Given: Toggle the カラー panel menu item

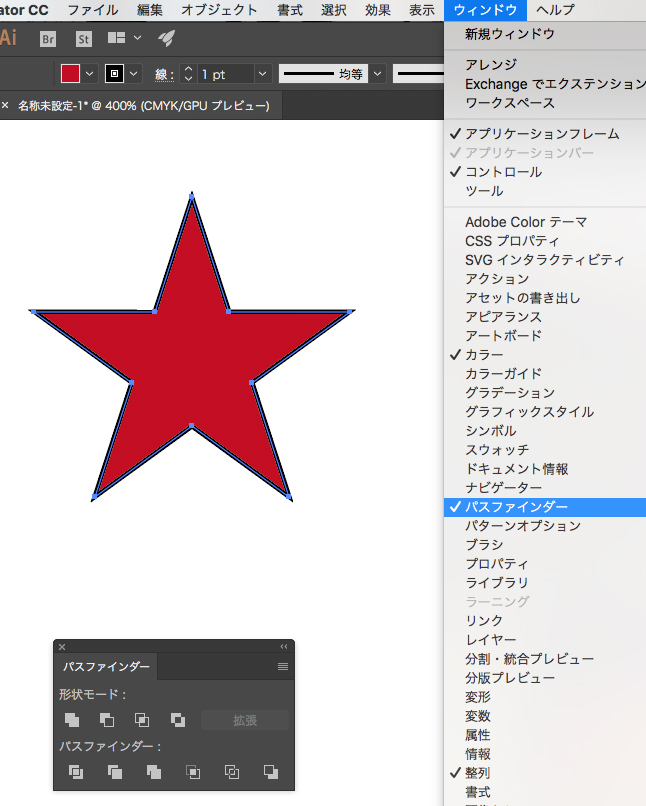Looking at the screenshot, I should coord(484,355).
